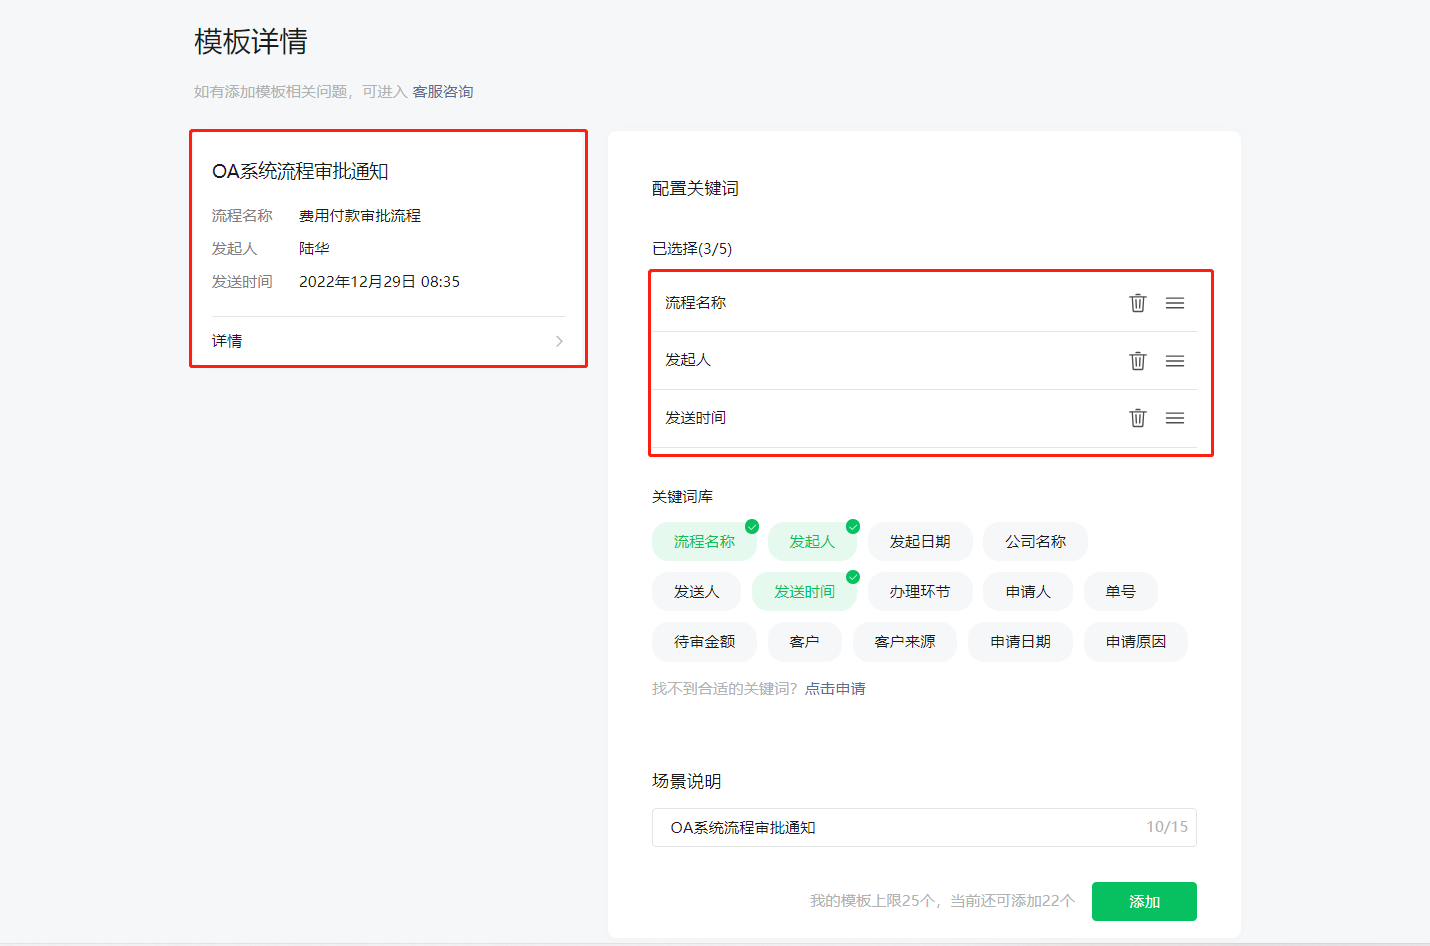
Task: Select the 申请原因 keyword tag
Action: [1135, 642]
